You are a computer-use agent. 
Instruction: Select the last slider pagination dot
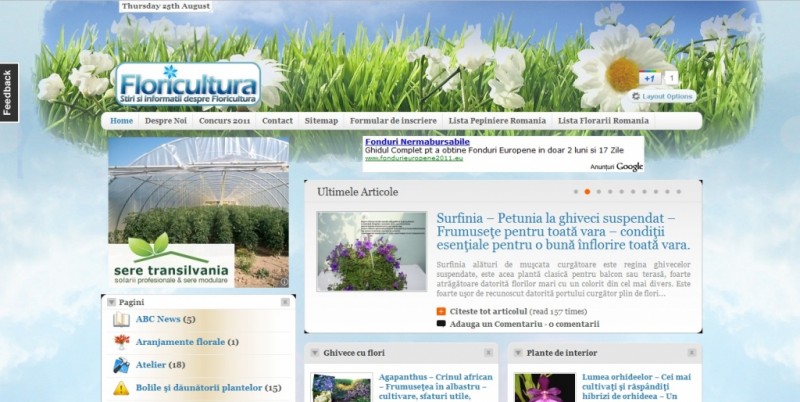678,191
